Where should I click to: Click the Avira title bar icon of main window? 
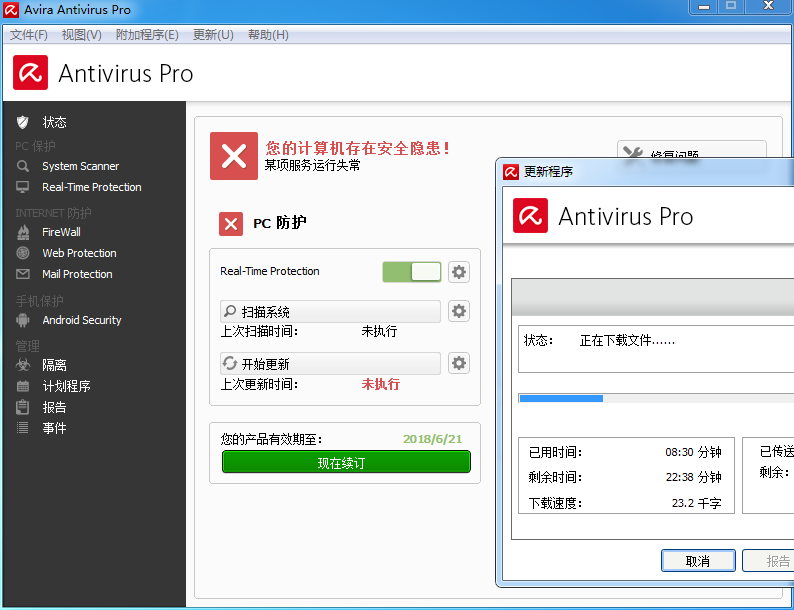point(11,10)
